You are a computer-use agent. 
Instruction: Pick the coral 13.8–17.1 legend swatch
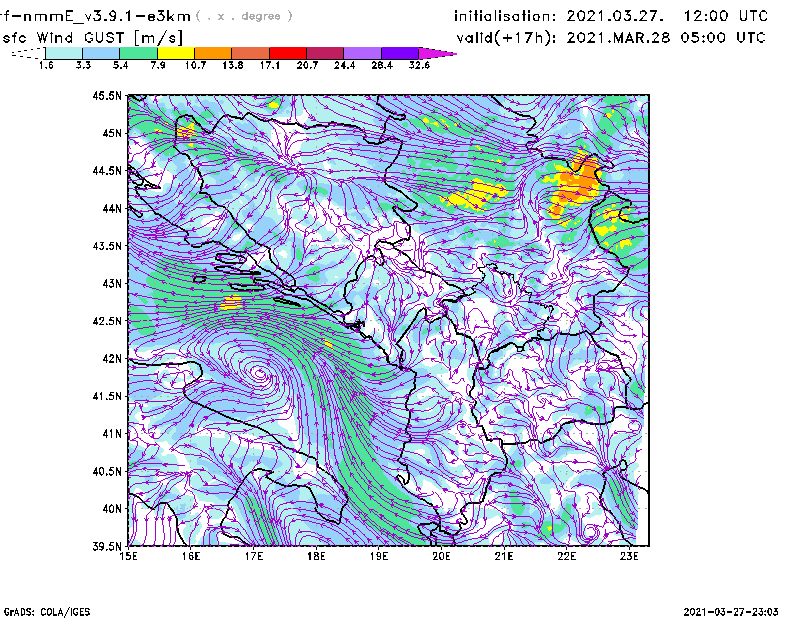coord(251,53)
